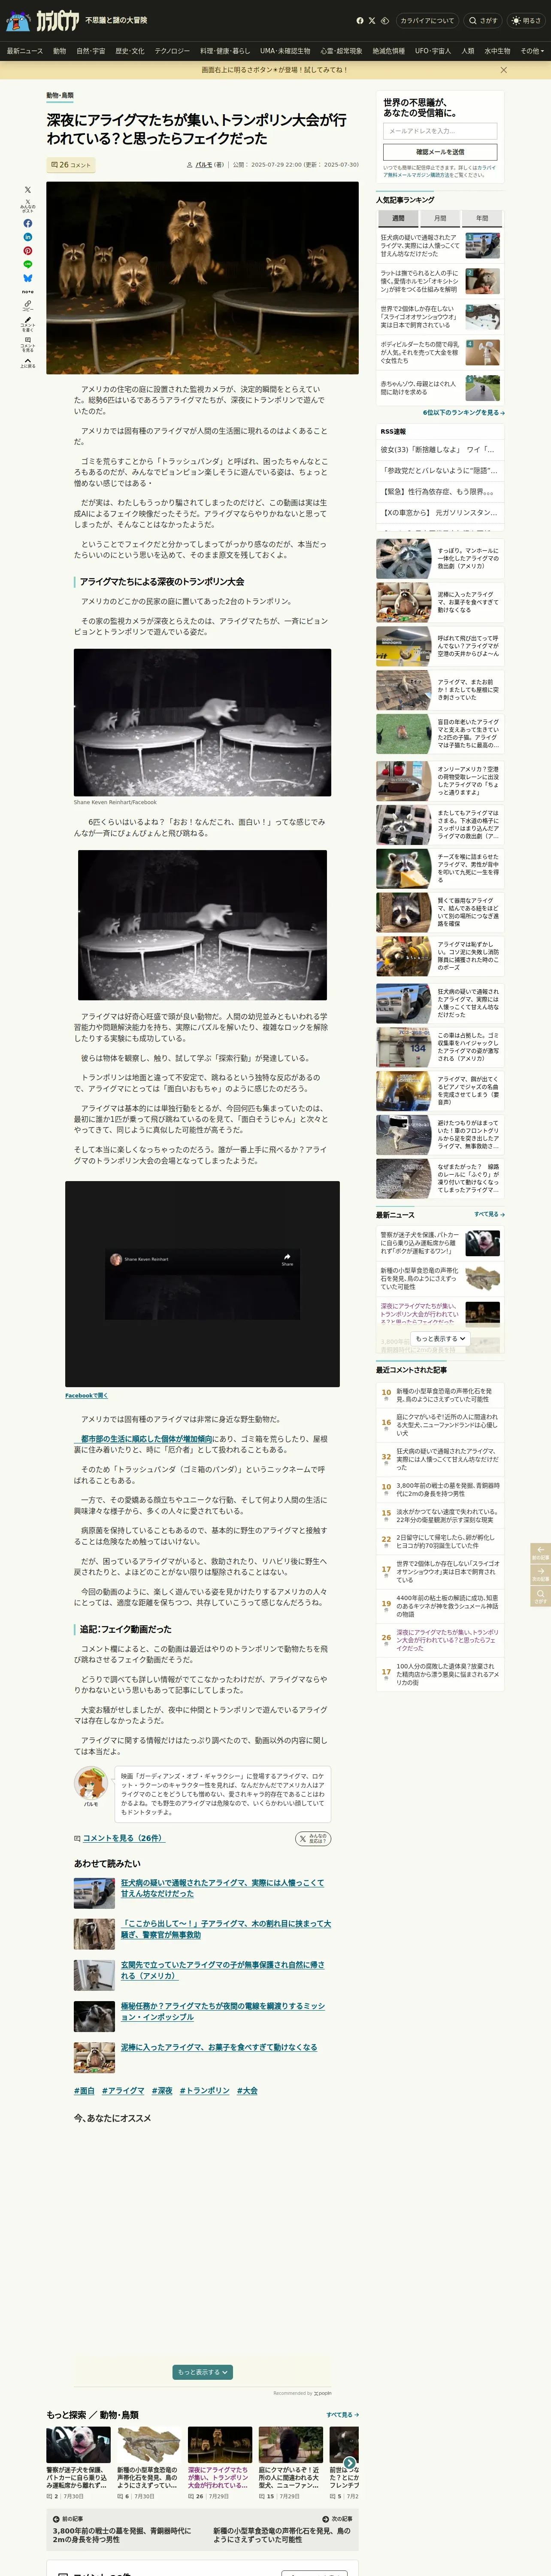This screenshot has width=551, height=2576.
Task: Open RSS item 彼女(33)「断捨離しなよ」
Action: 439,450
